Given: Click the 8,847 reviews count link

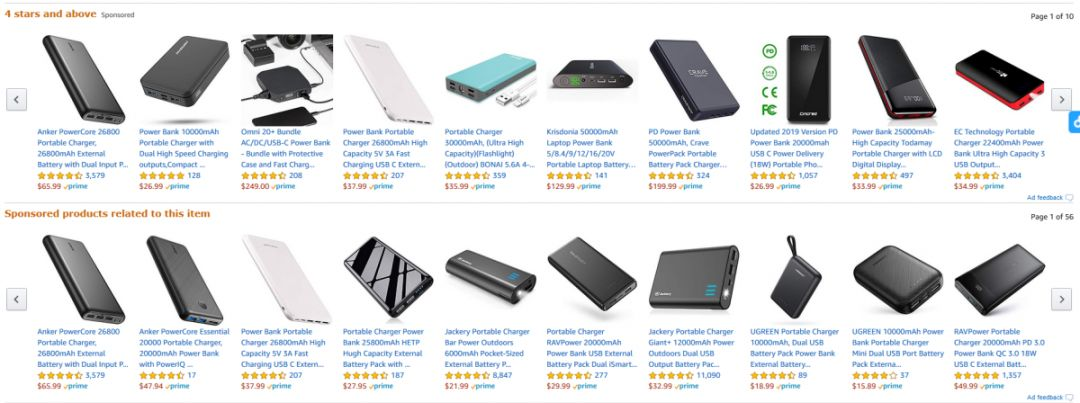Looking at the screenshot, I should [502, 375].
